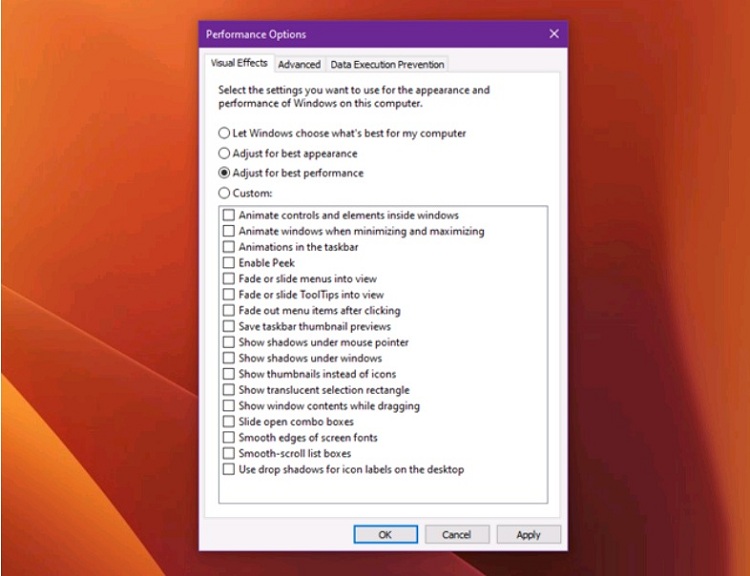750x576 pixels.
Task: Check Show translucent selection rectangle
Action: click(x=229, y=389)
